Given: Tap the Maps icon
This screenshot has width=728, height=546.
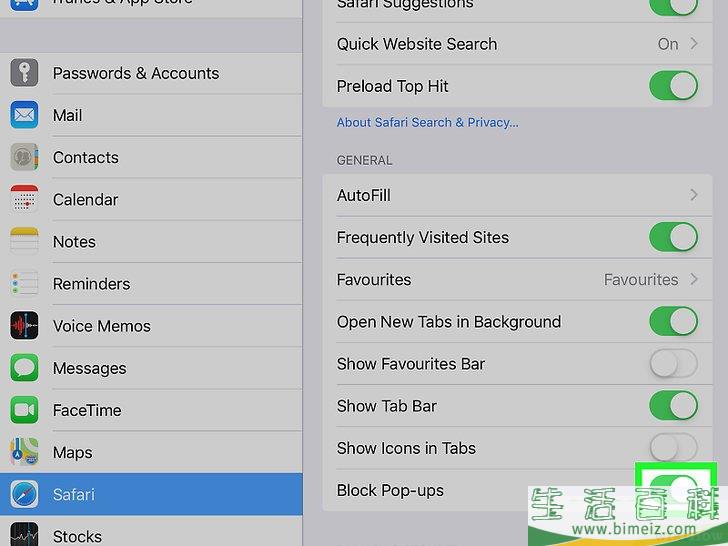Looking at the screenshot, I should [x=24, y=452].
